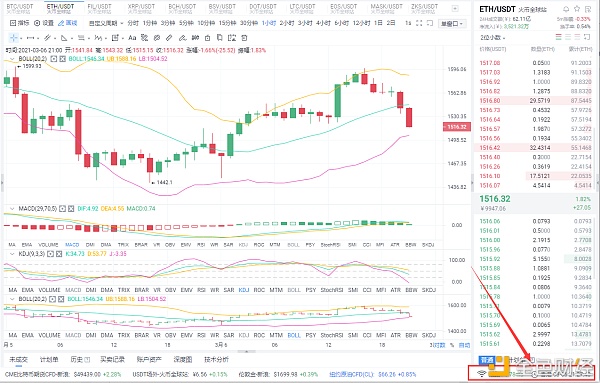Open the 技术分析 technical analysis tab
The height and width of the screenshot is (383, 600).
(216, 359)
